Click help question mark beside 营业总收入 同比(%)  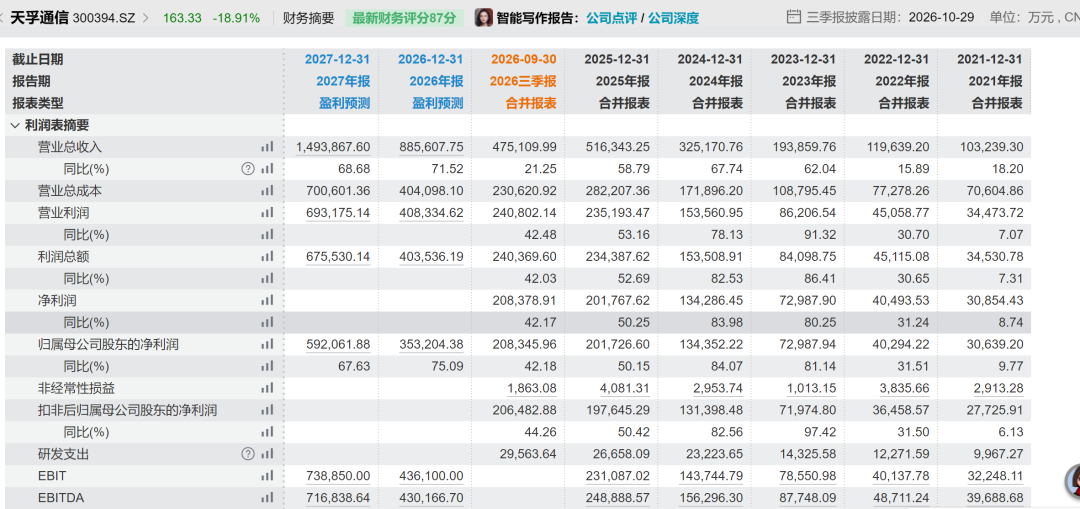(248, 169)
